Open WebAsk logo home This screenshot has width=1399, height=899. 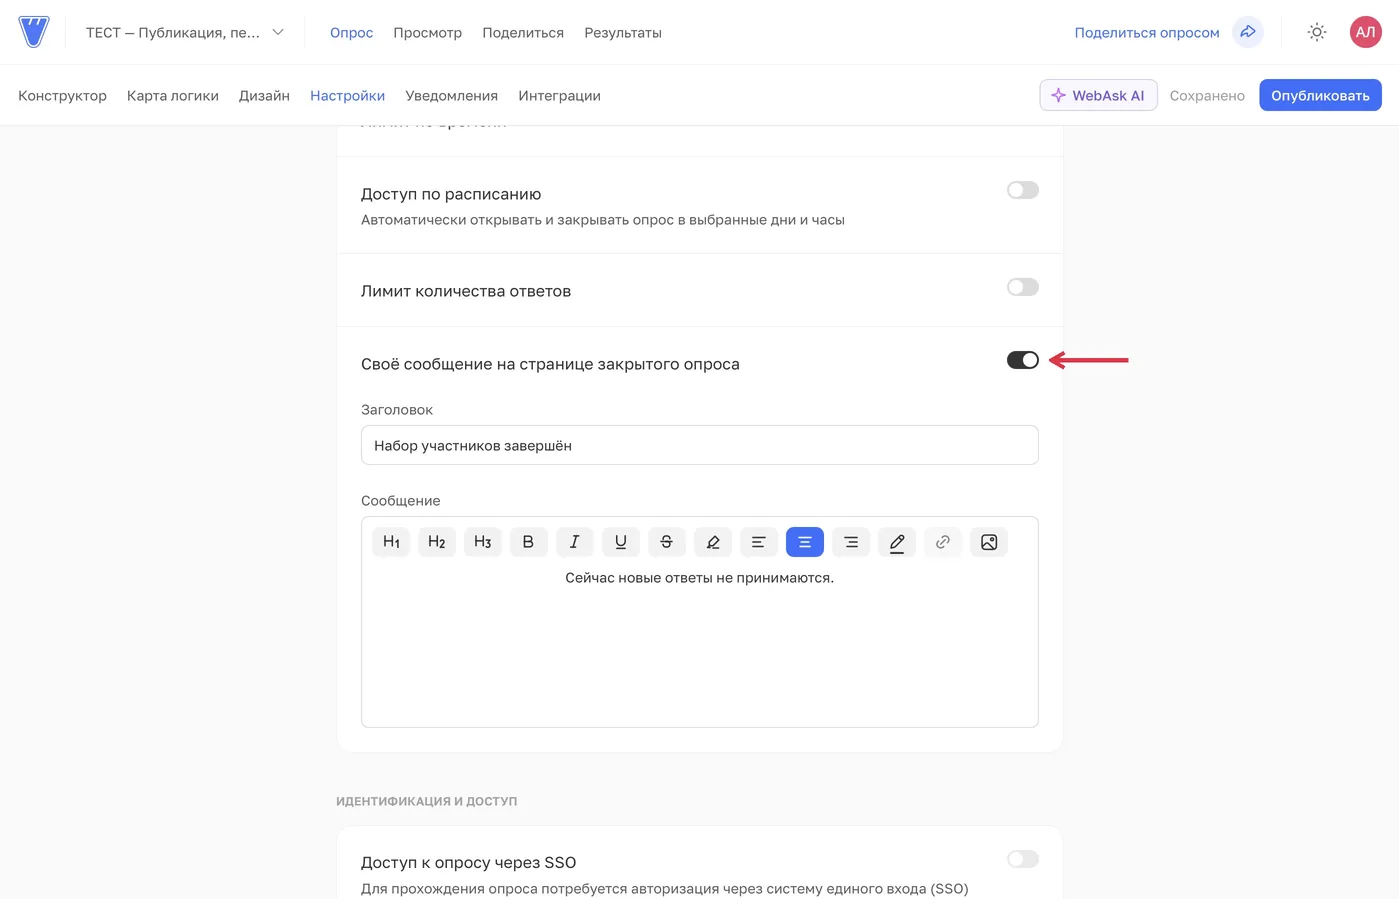click(34, 32)
